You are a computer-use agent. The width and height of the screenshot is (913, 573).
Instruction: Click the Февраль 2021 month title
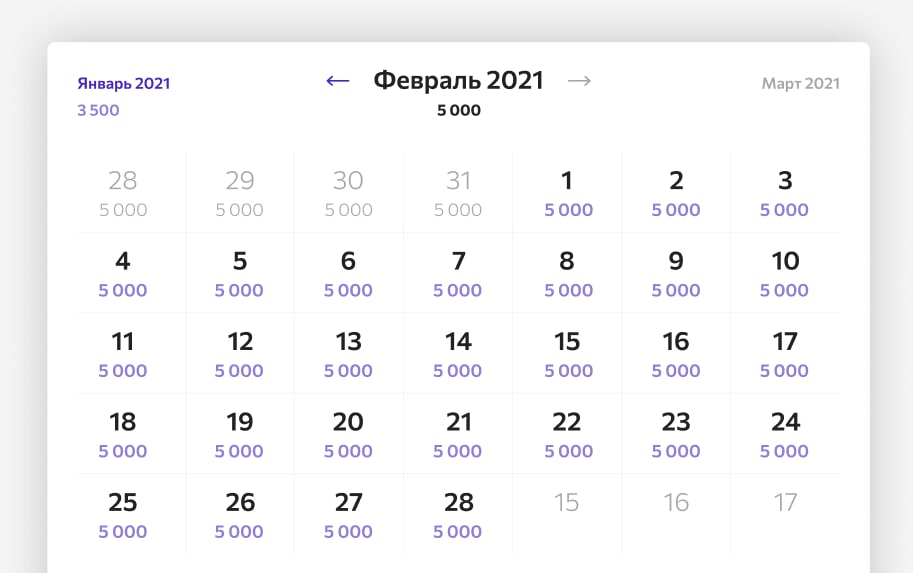click(x=458, y=81)
